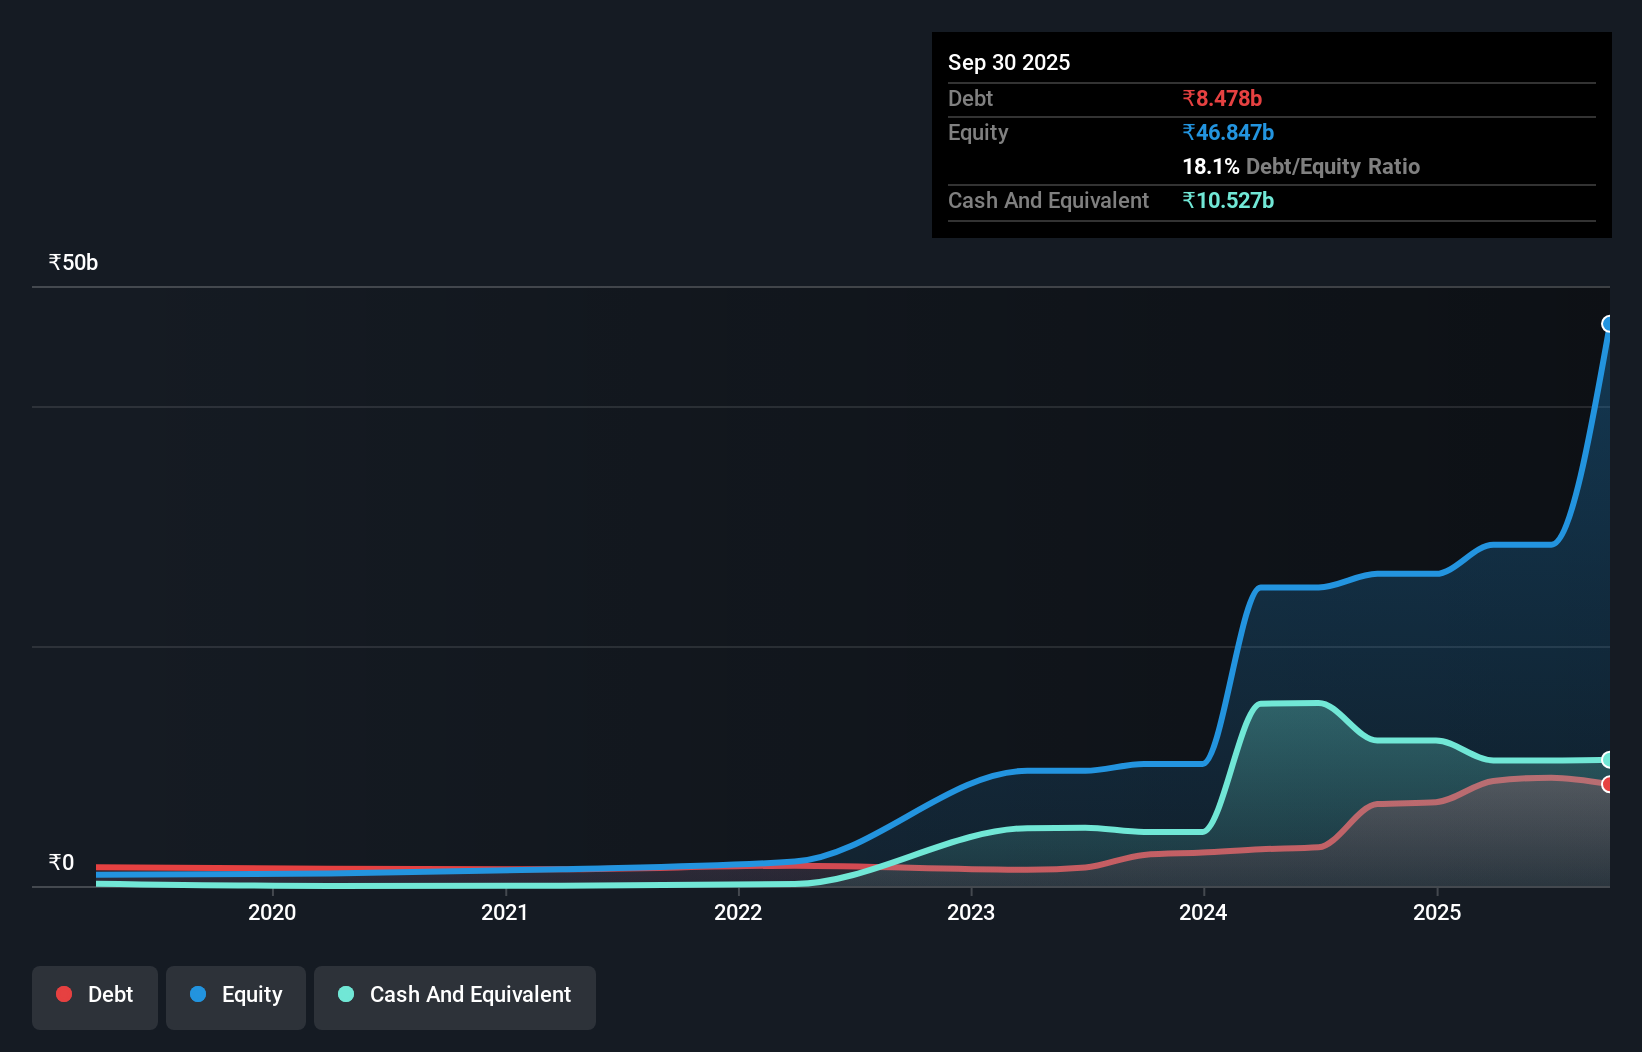Click the ₹50b gridline label
The height and width of the screenshot is (1052, 1642).
click(71, 262)
